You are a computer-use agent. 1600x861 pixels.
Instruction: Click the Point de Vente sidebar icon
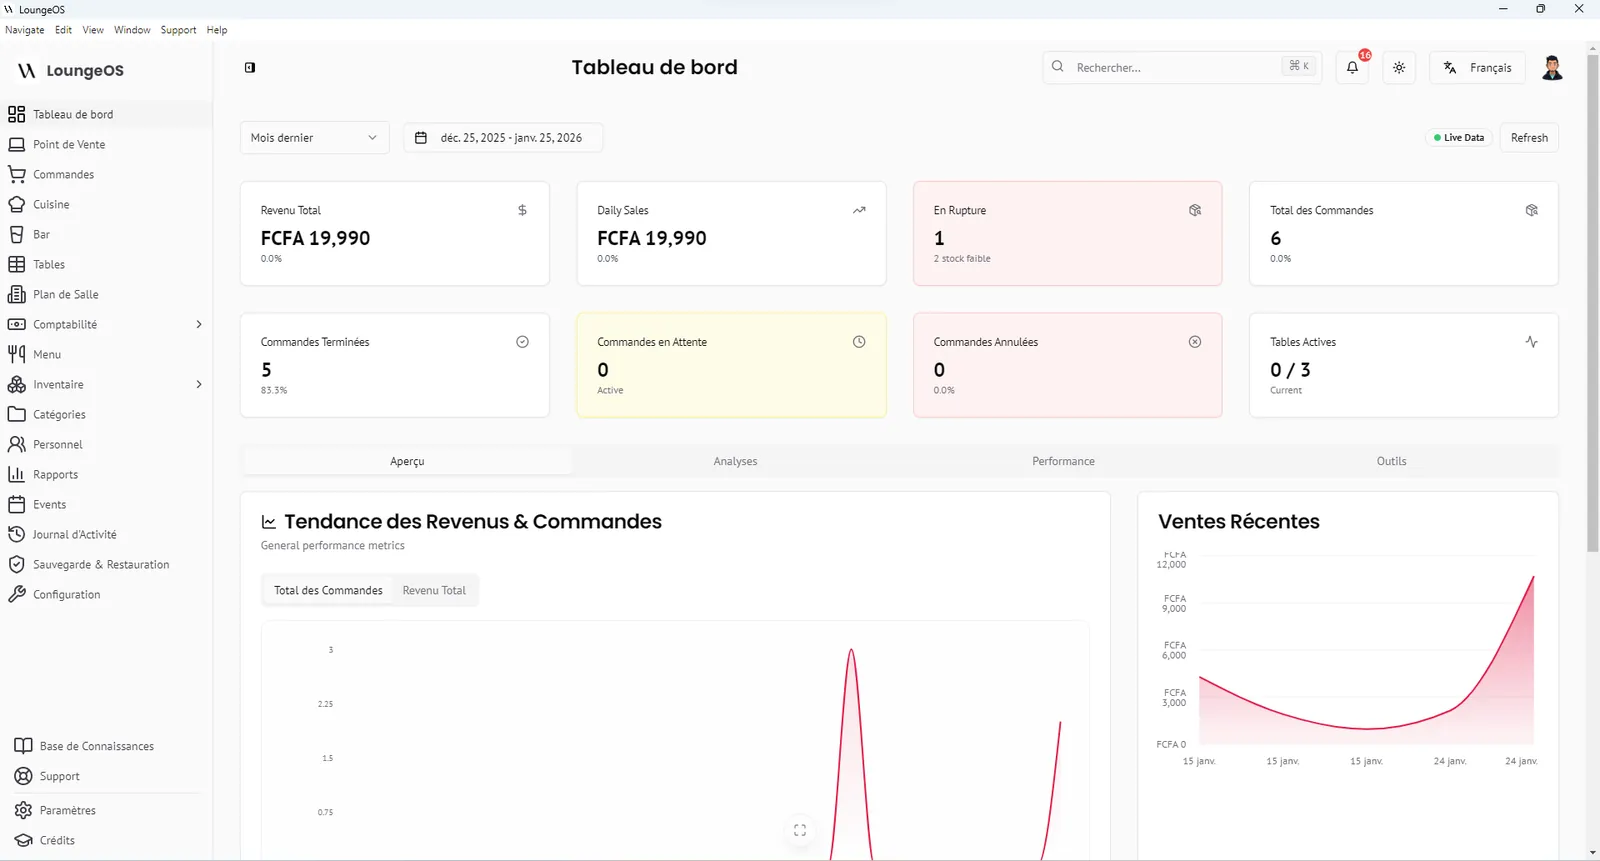(x=17, y=144)
